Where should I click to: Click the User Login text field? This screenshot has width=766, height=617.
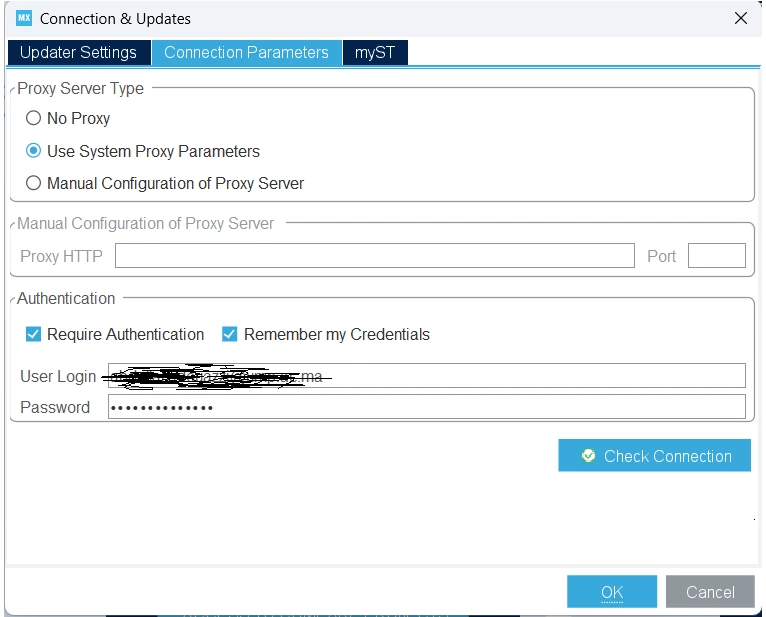click(x=426, y=376)
